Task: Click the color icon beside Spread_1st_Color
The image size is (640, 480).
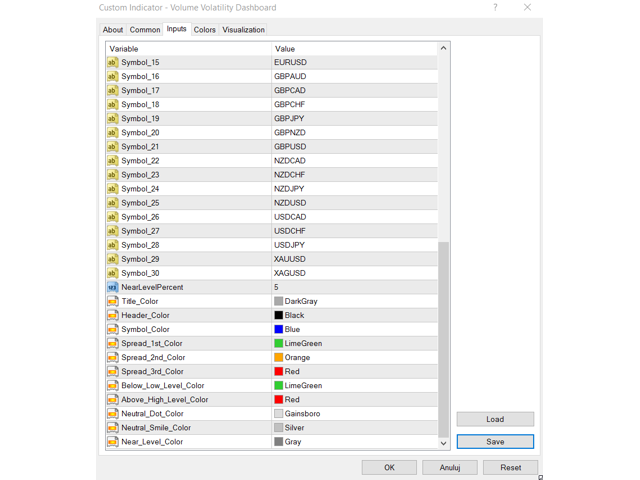Action: [x=112, y=344]
